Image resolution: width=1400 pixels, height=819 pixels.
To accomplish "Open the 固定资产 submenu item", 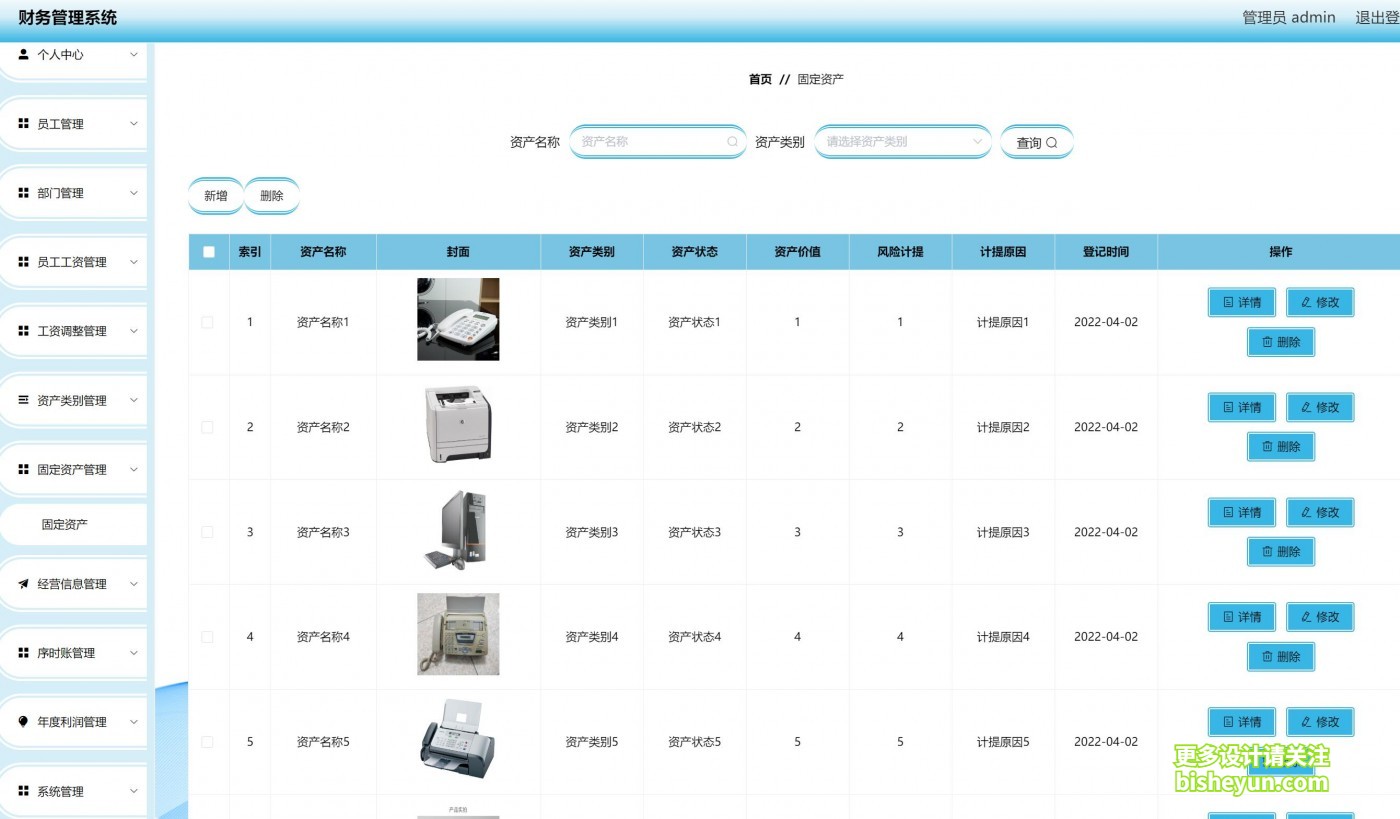I will point(73,524).
